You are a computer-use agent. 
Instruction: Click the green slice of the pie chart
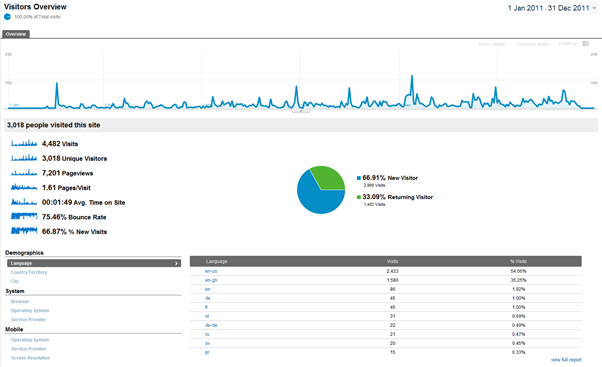tap(329, 179)
